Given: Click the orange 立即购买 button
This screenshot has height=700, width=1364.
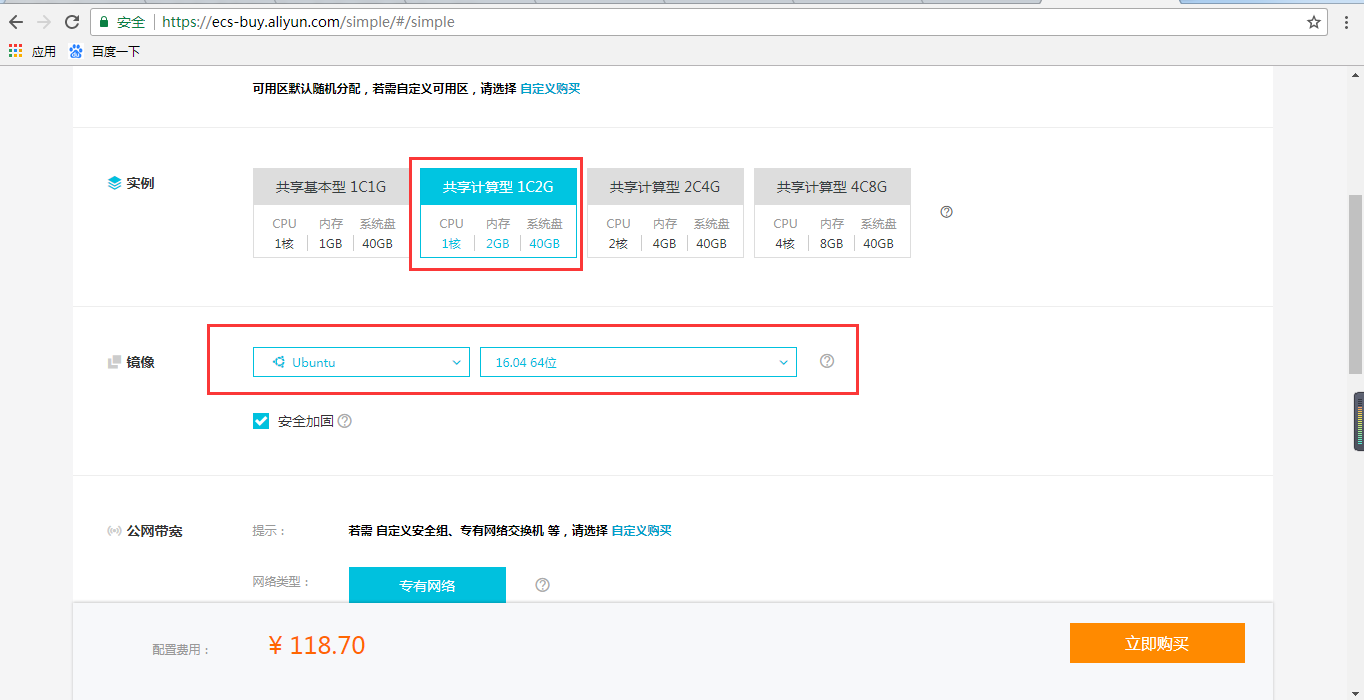Looking at the screenshot, I should coord(1157,643).
